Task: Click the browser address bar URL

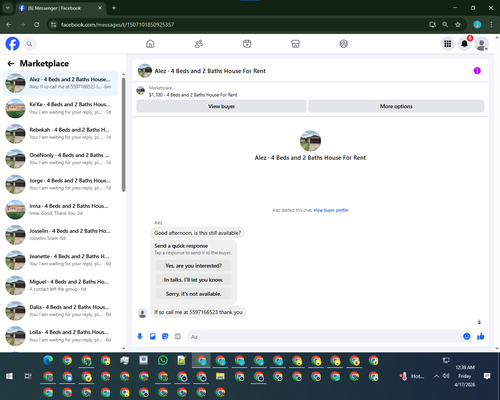Action: pyautogui.click(x=117, y=25)
